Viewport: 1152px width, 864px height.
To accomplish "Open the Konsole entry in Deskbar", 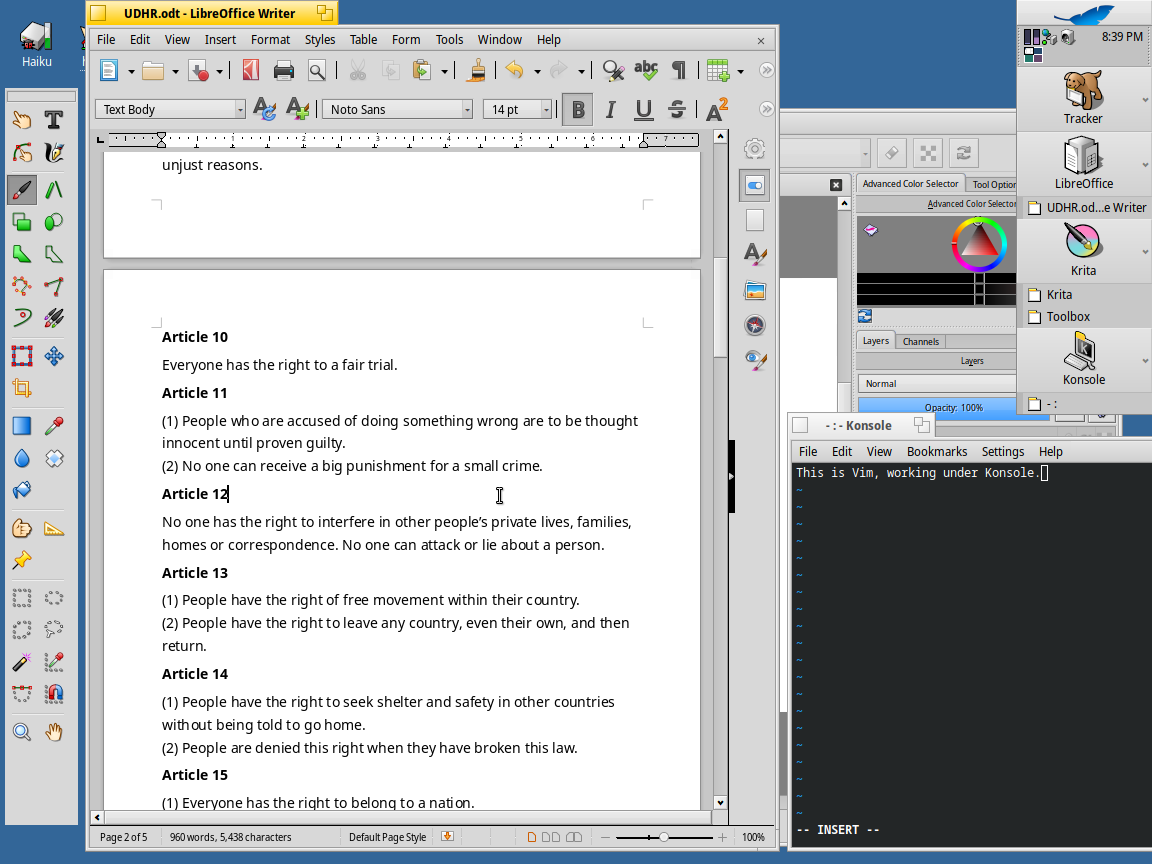I will pyautogui.click(x=1084, y=360).
